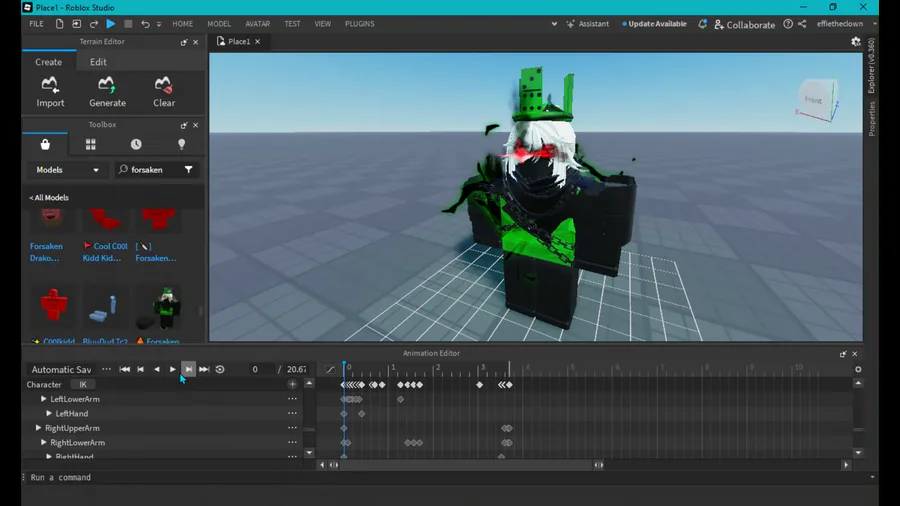Click the new file icon in the toolbar
The width and height of the screenshot is (900, 506).
(59, 24)
